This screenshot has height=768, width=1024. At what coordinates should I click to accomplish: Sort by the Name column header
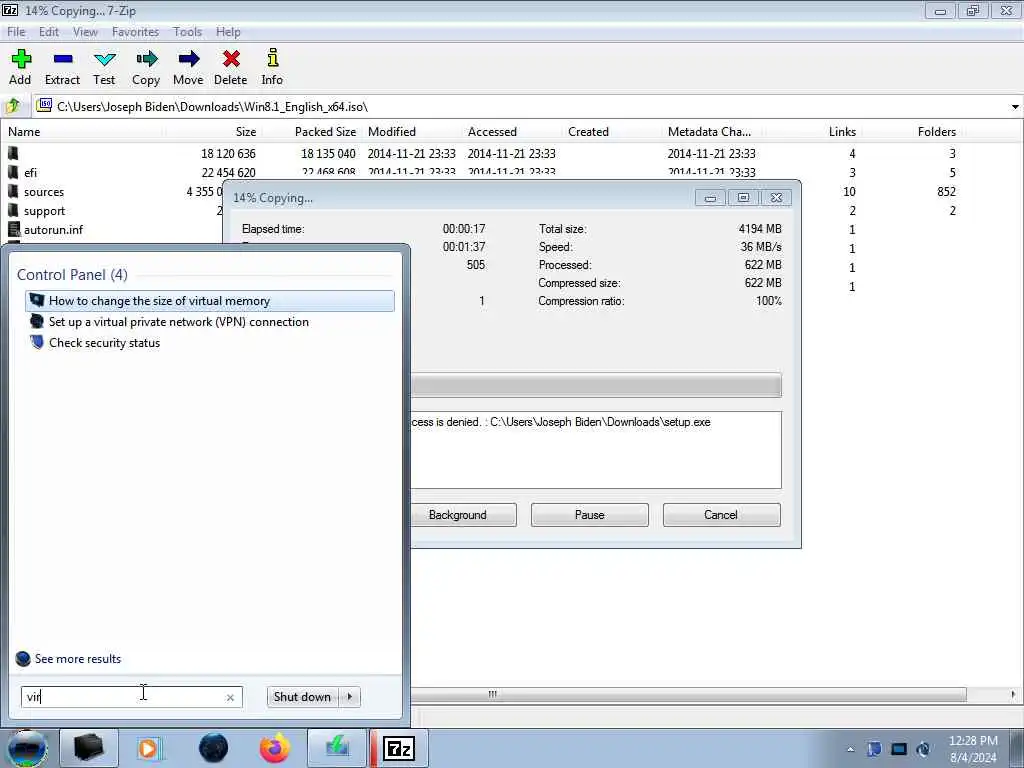coord(24,131)
